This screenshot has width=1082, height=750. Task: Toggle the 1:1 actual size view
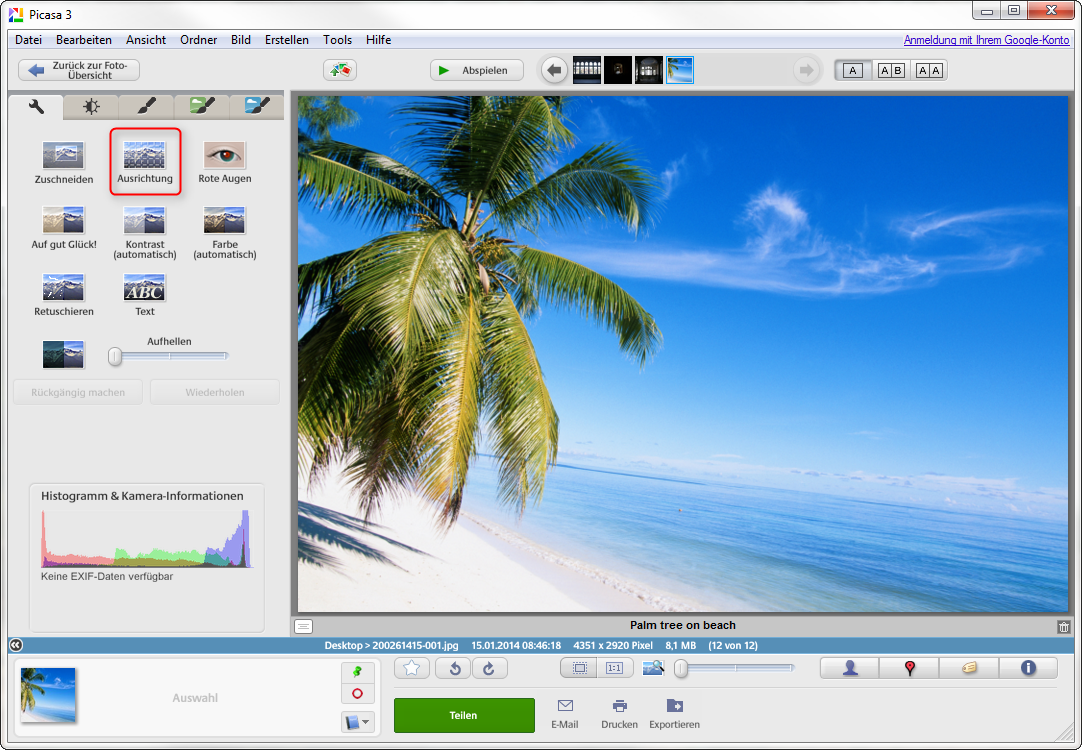[614, 668]
